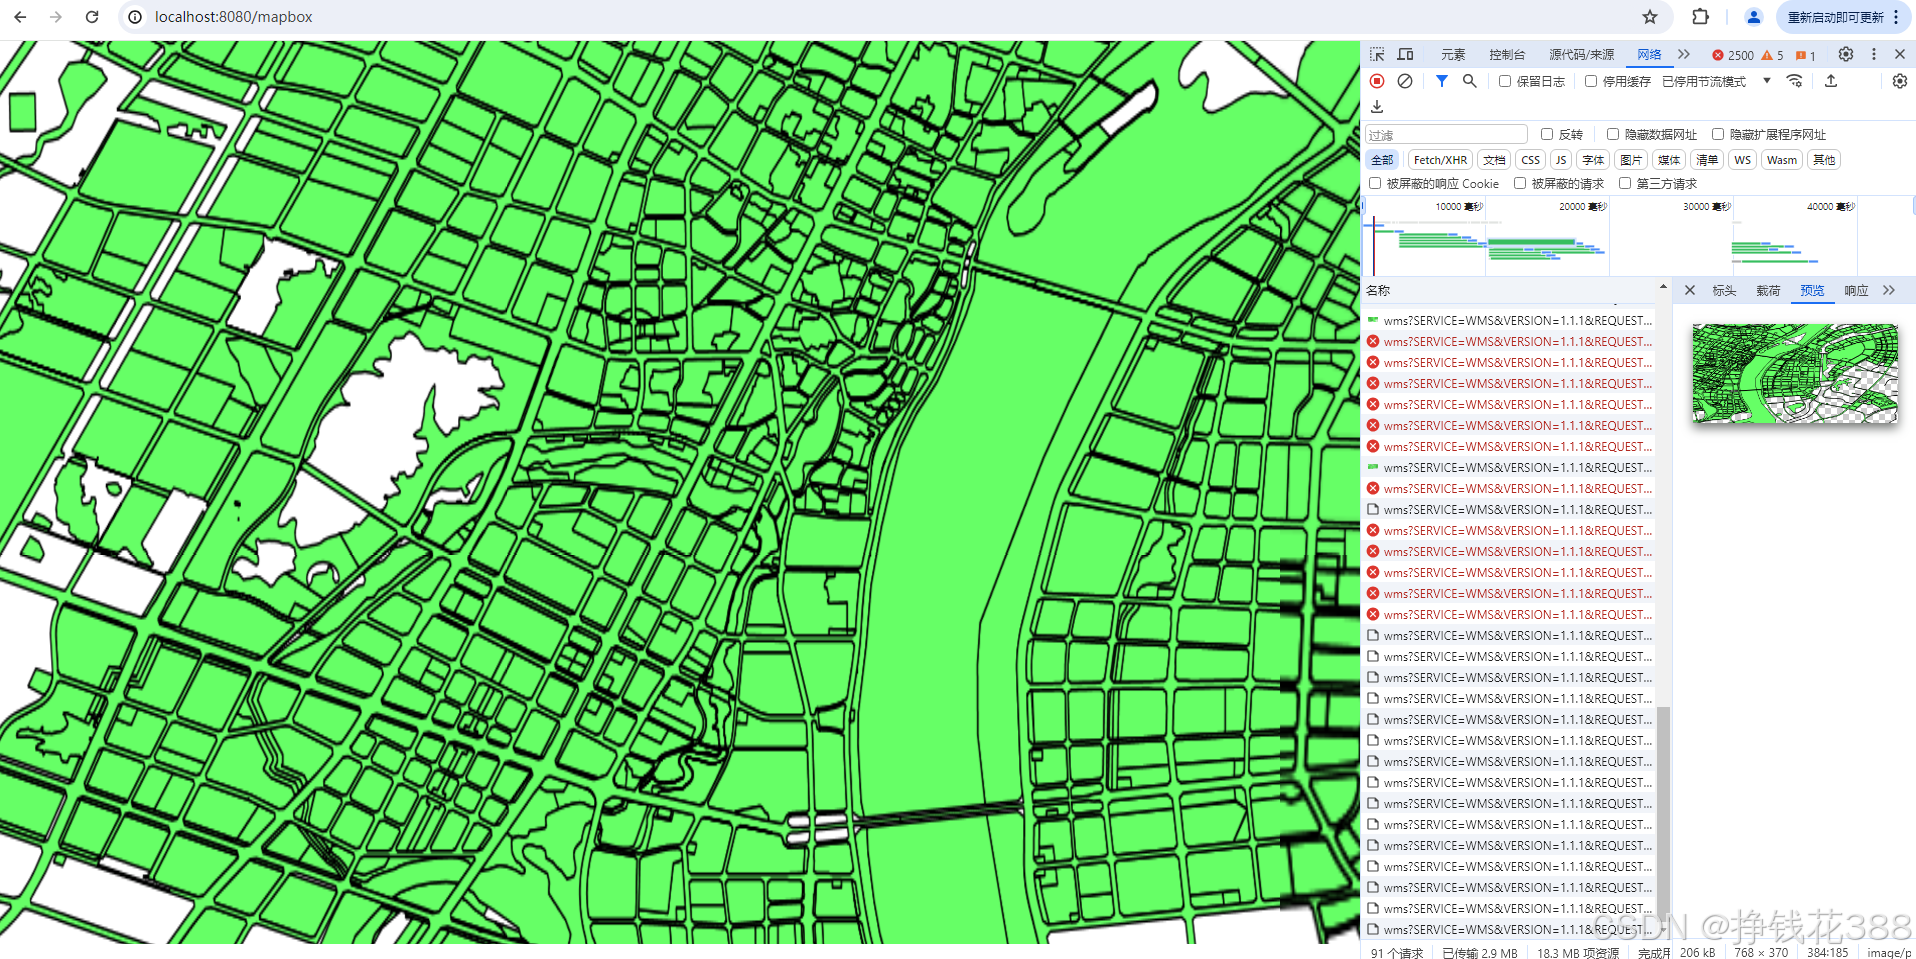Screen dimensions: 1916x959
Task: Toggle the network filter bar
Action: point(1441,81)
